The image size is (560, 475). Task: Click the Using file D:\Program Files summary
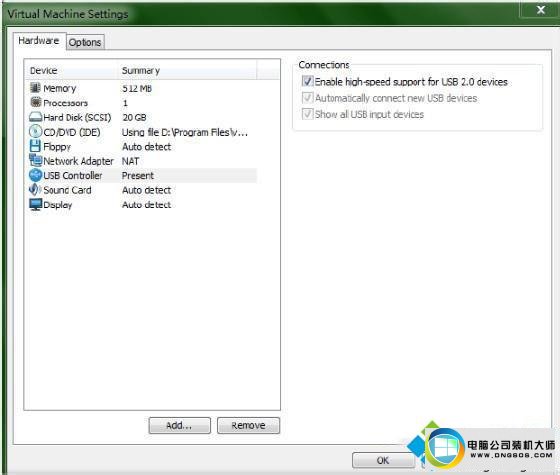(x=185, y=132)
